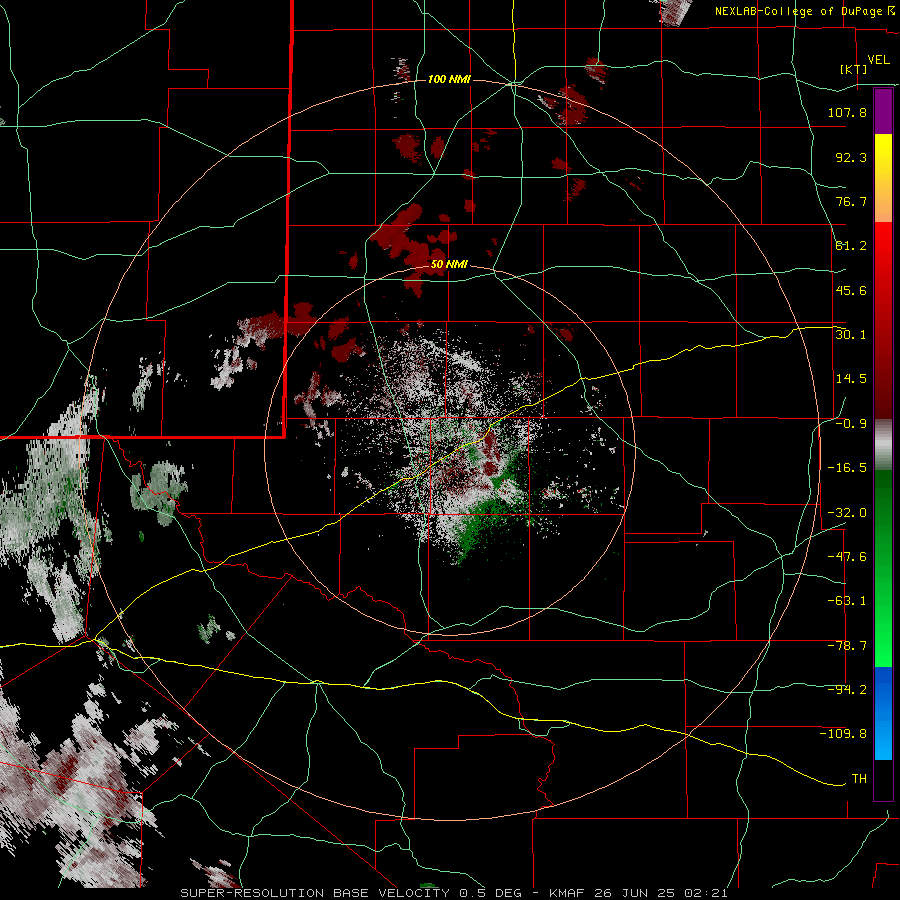Click the -63.1 legend value
Viewport: 900px width, 900px height.
coord(847,601)
